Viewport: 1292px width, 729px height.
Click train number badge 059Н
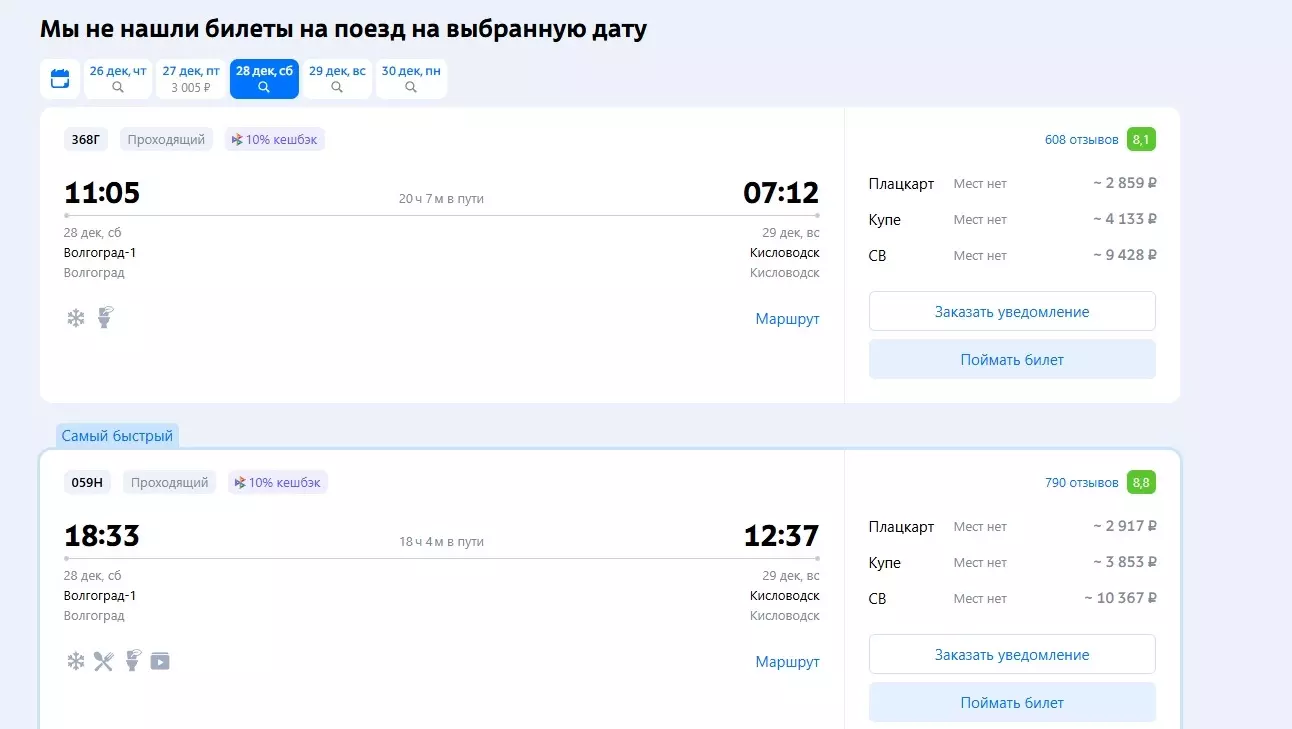coord(87,483)
